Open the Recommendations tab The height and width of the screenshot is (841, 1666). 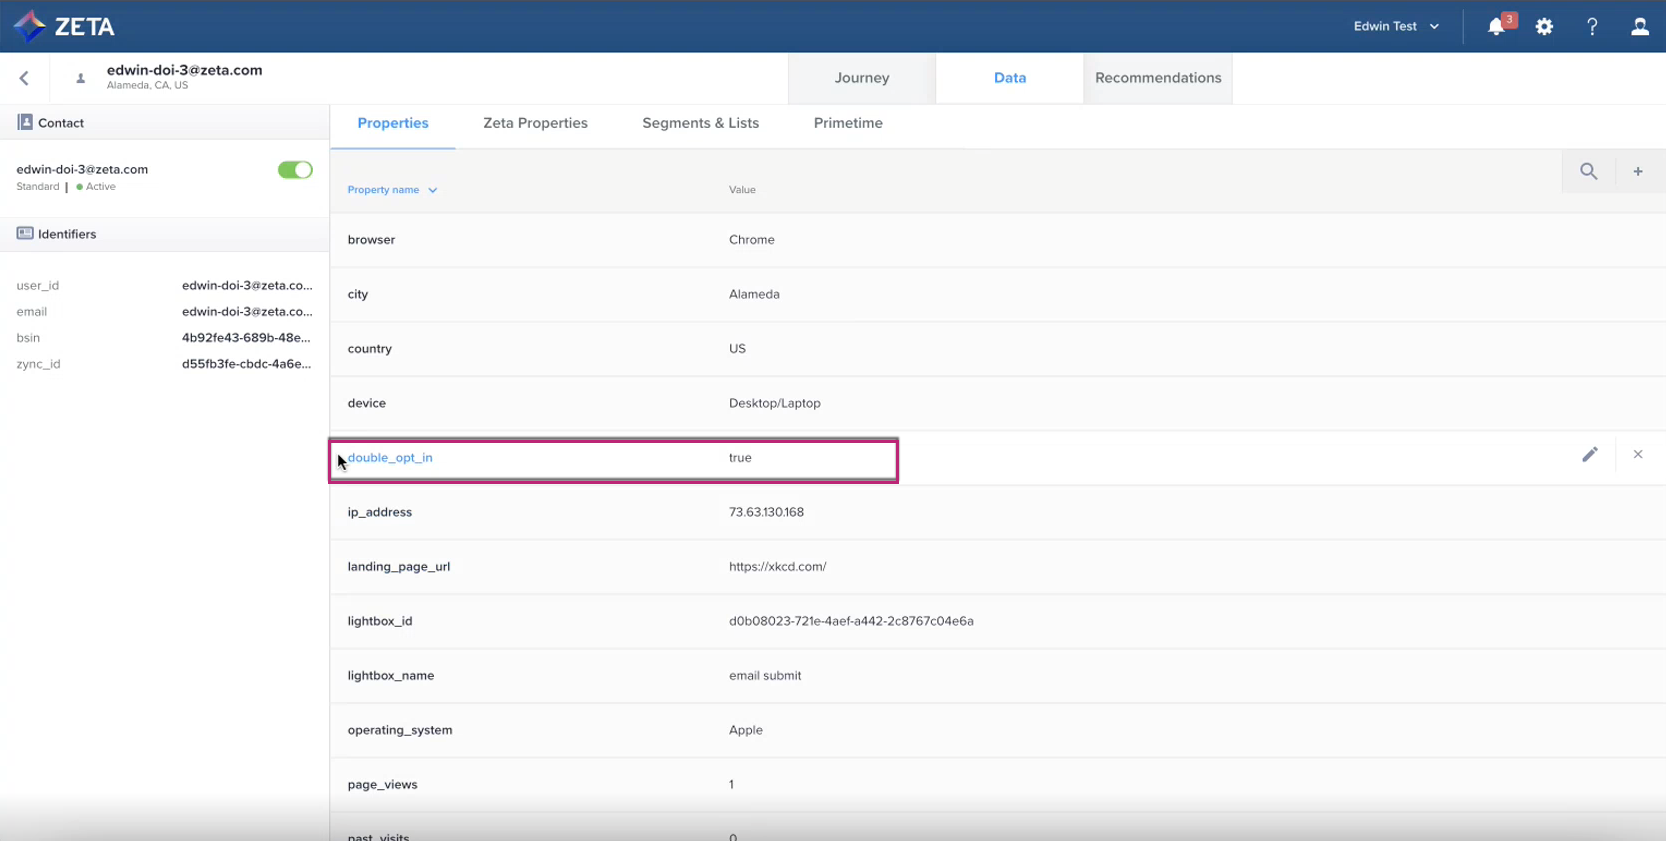point(1158,78)
